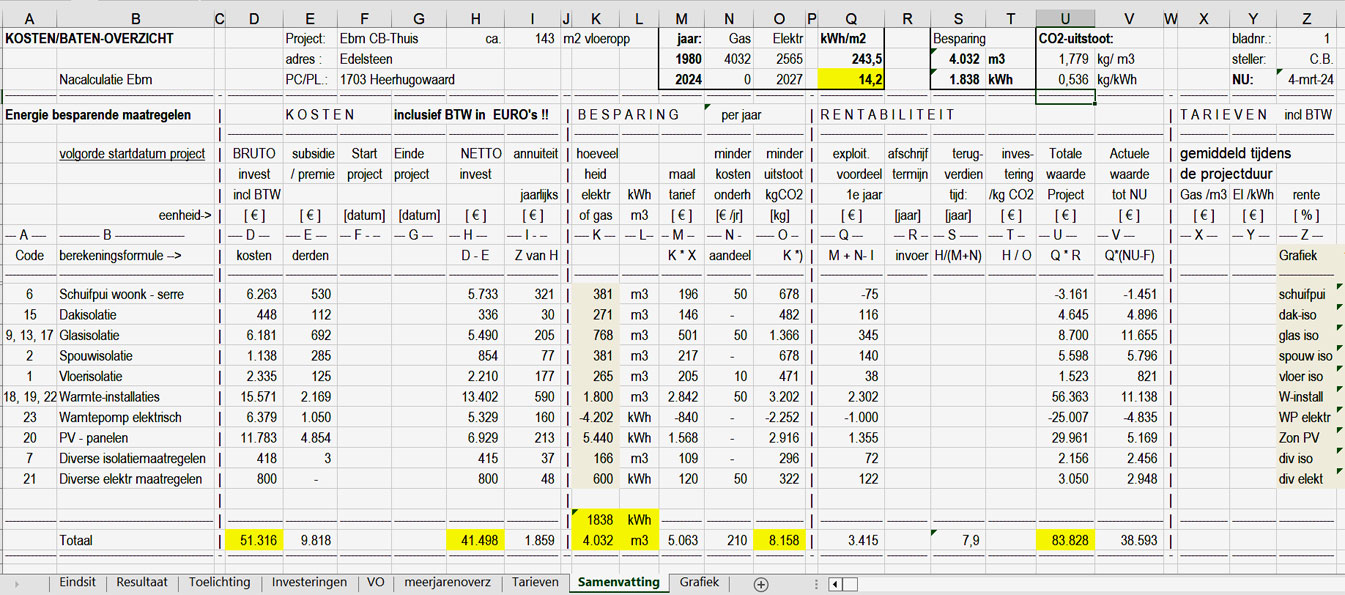Switch to the Resultaat sheet tab
This screenshot has height=595, width=1345.
pyautogui.click(x=141, y=582)
